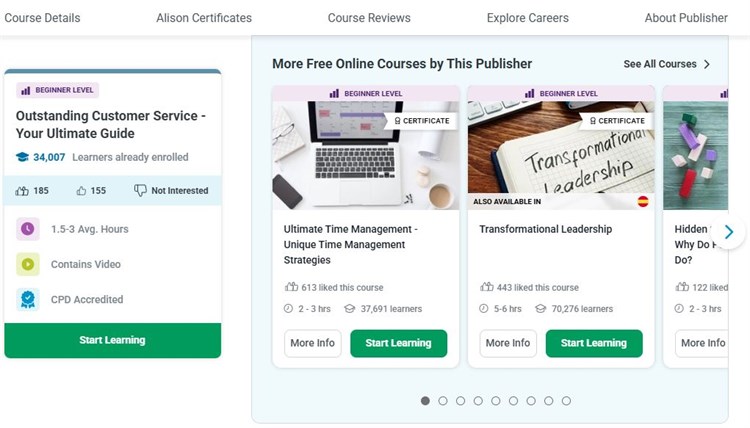Go to the About Publisher tab
The width and height of the screenshot is (750, 428).
click(x=687, y=18)
